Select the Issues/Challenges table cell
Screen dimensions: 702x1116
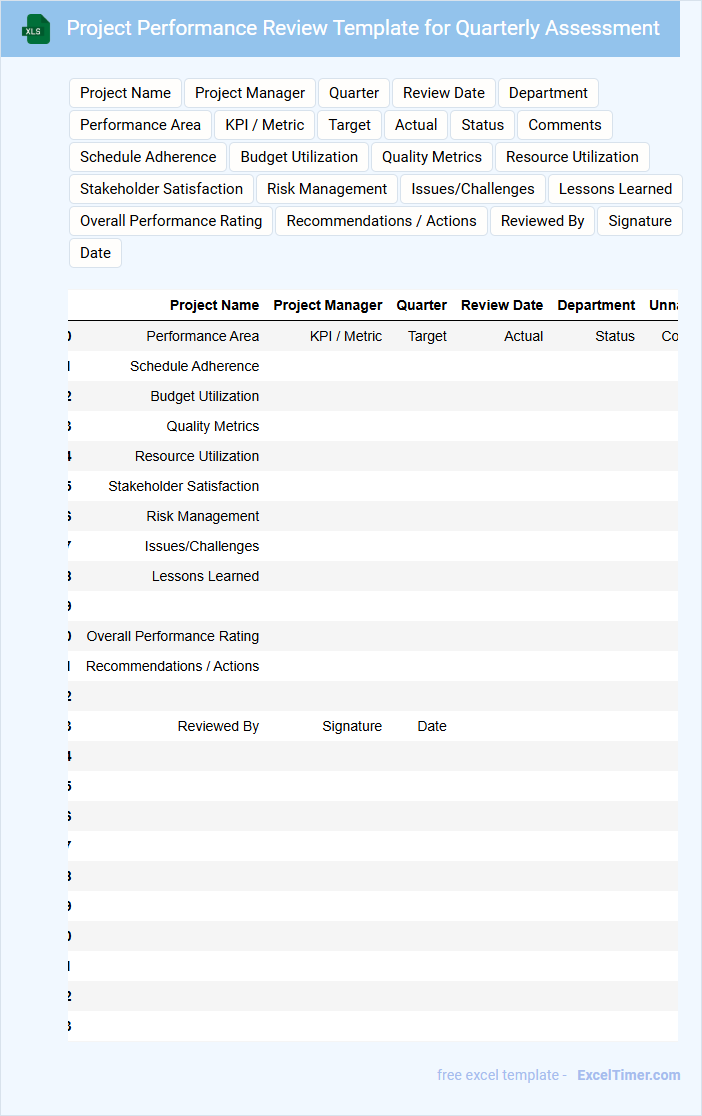(202, 546)
